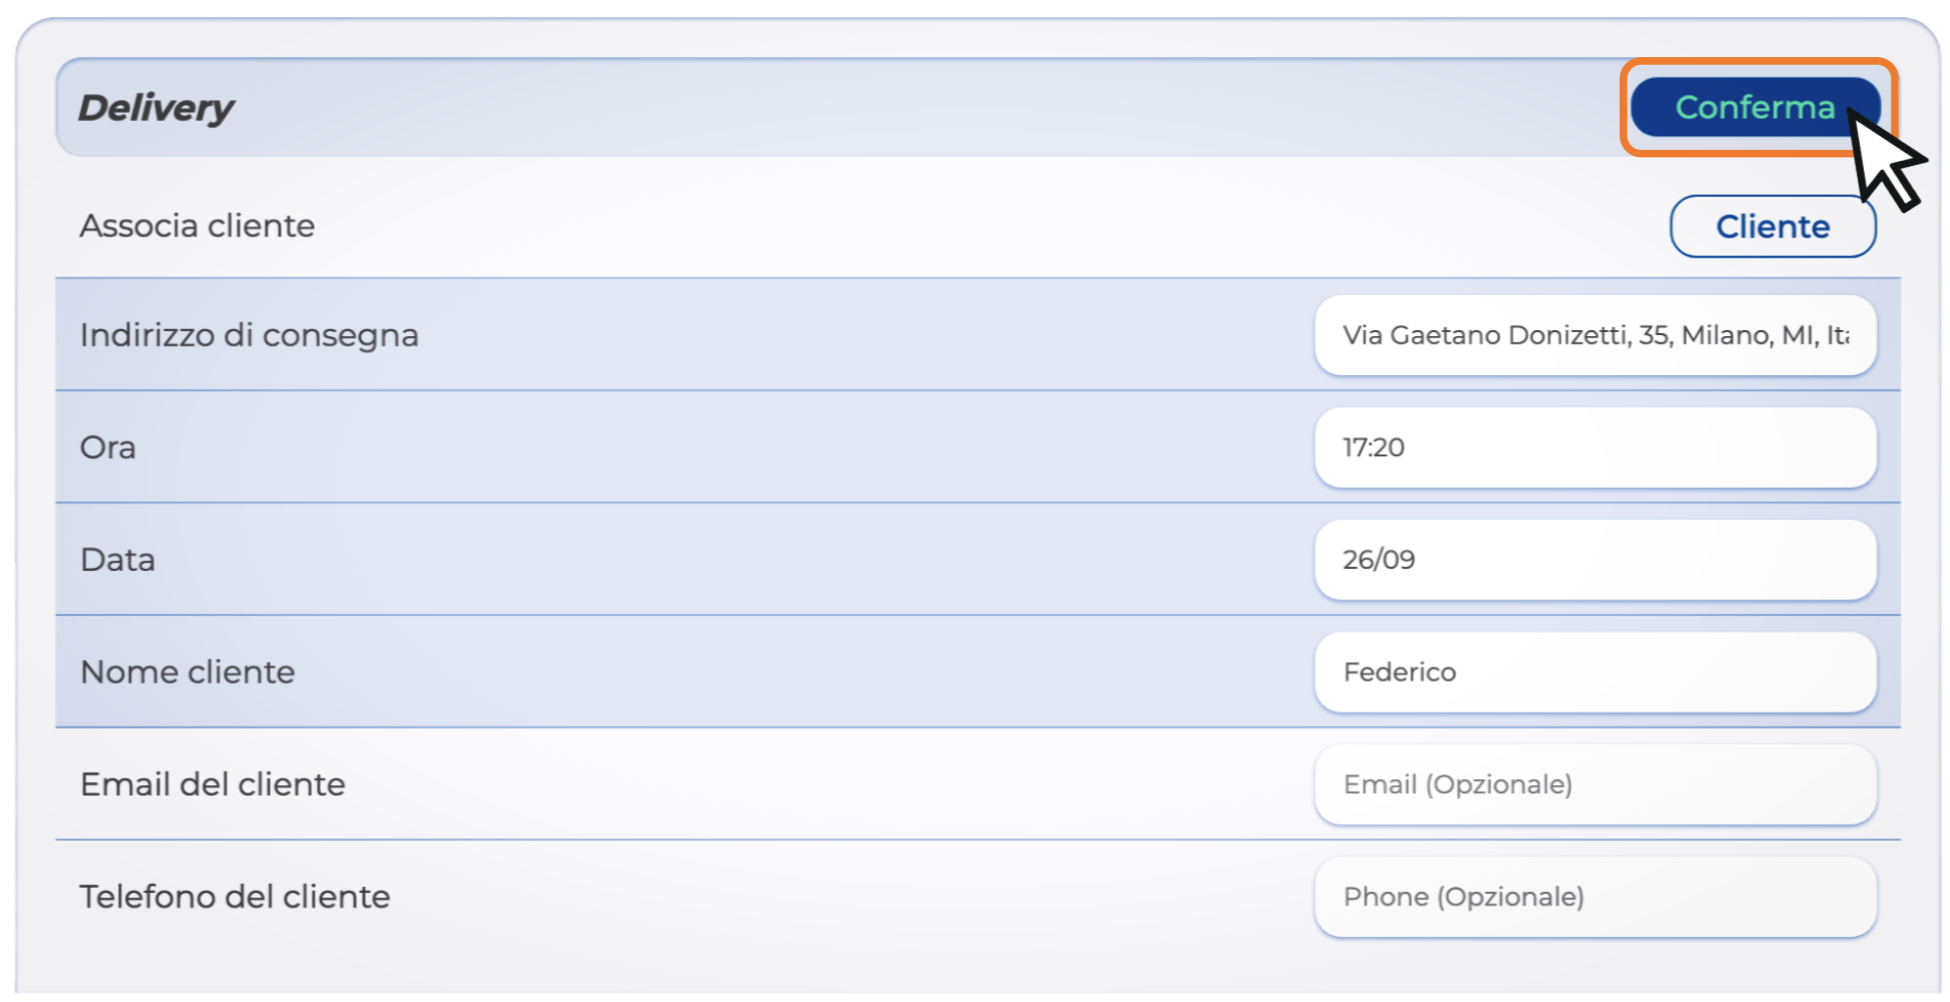Select the Ora time field
This screenshot has width=1950, height=1002.
[x=1594, y=448]
